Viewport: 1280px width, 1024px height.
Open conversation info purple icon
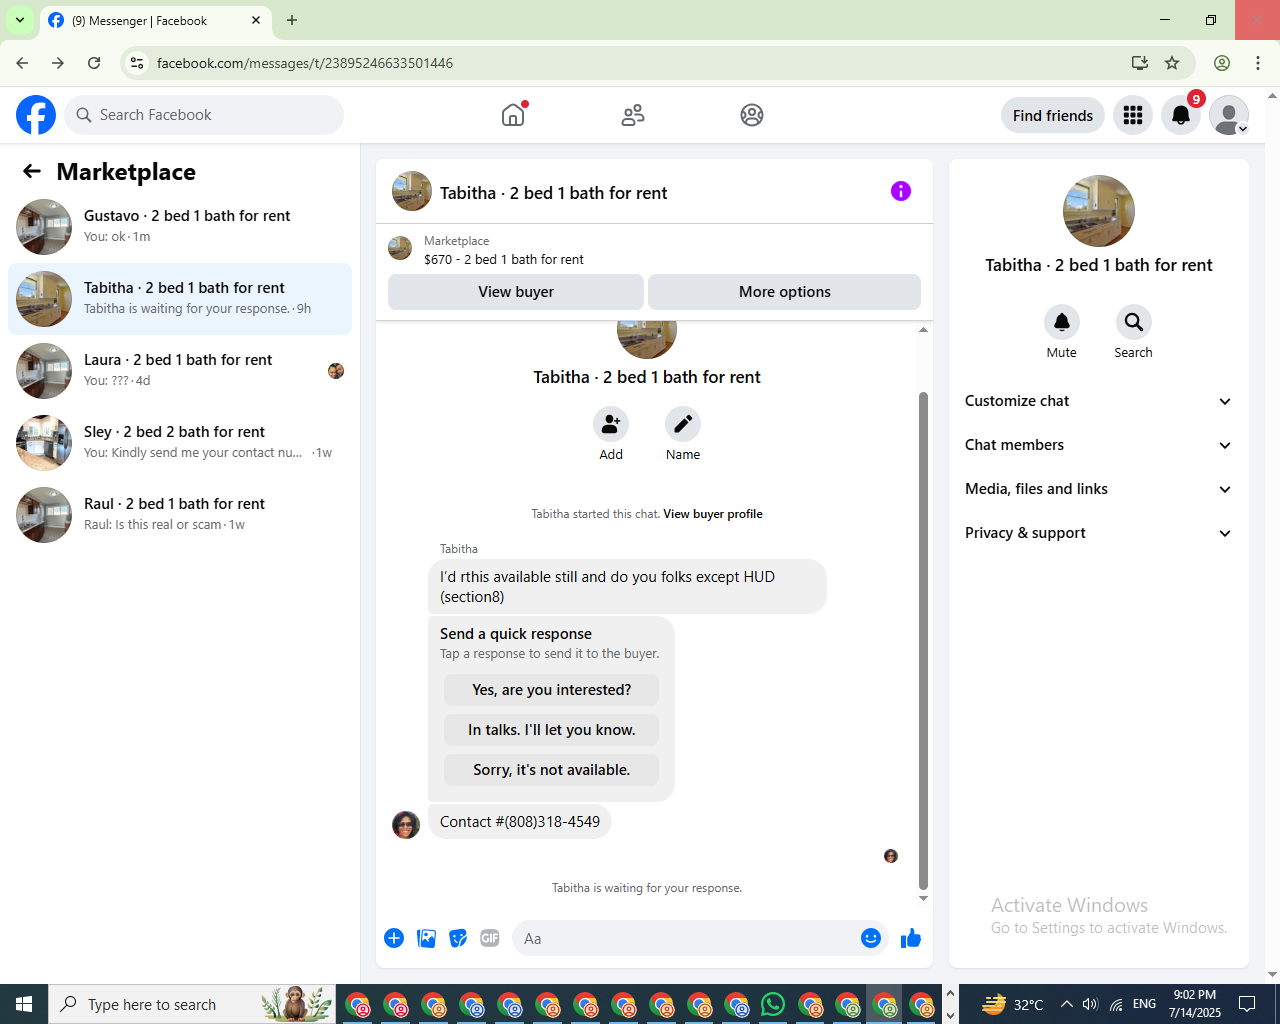901,191
